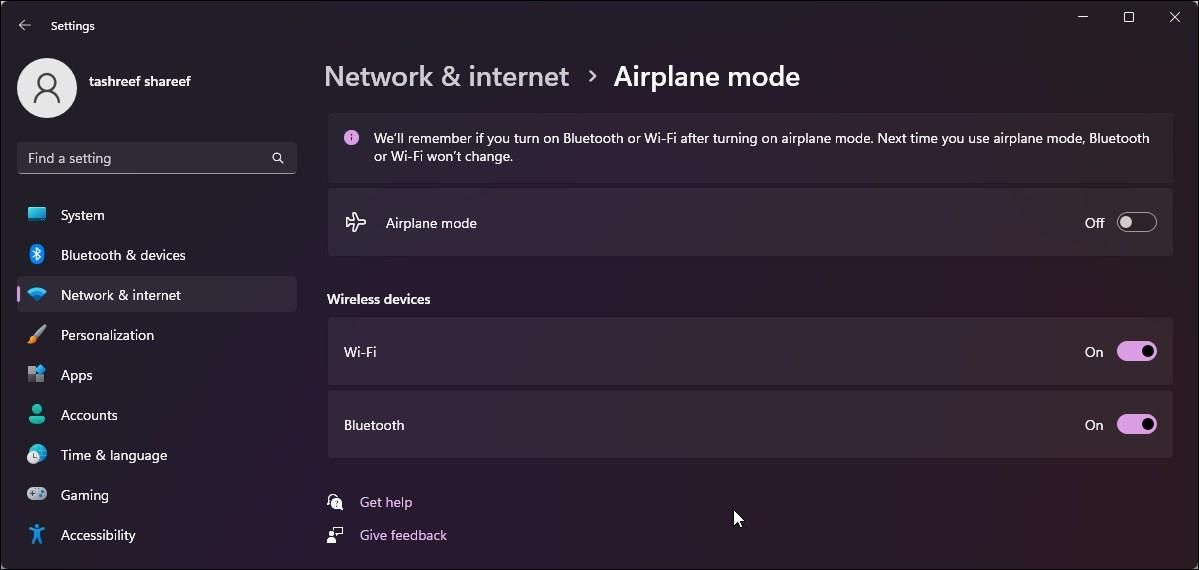Open the System settings section
This screenshot has width=1199, height=570.
[x=82, y=215]
